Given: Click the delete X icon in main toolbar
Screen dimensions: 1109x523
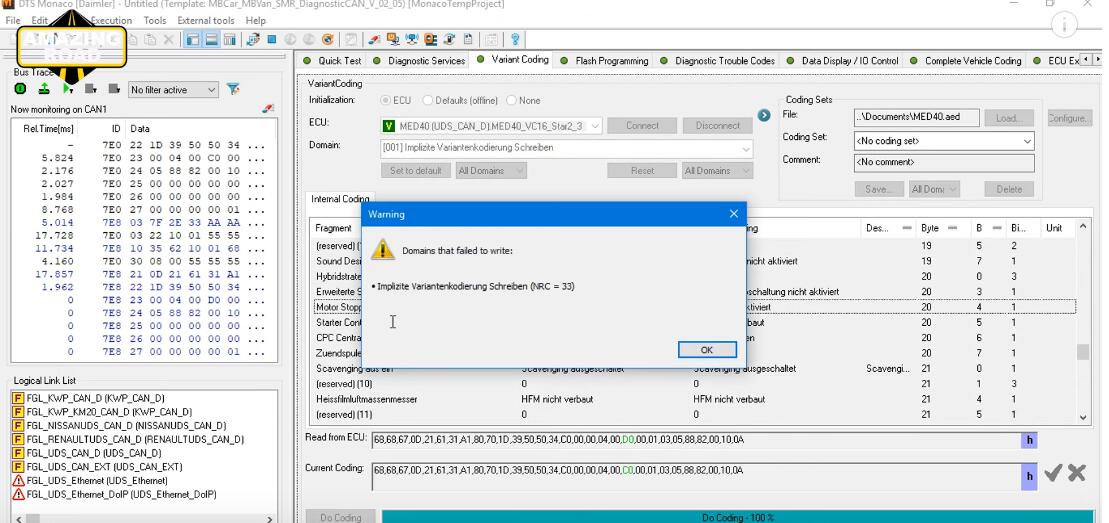Looking at the screenshot, I should click(x=168, y=40).
